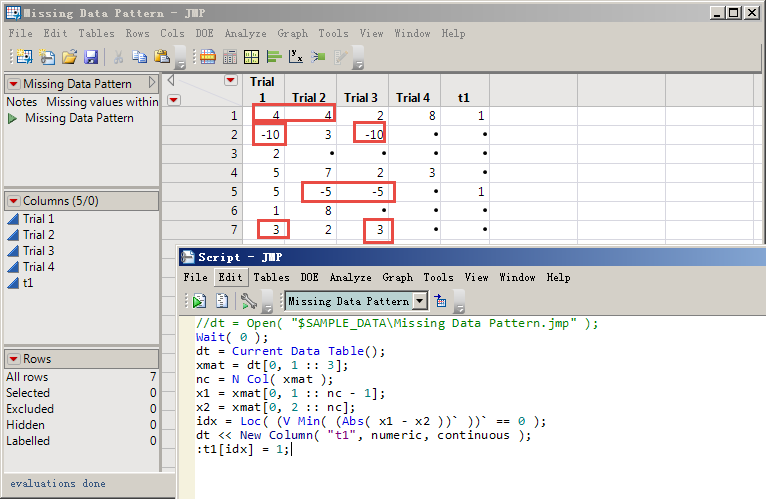Click the Distribution bar chart icon

(x=274, y=56)
